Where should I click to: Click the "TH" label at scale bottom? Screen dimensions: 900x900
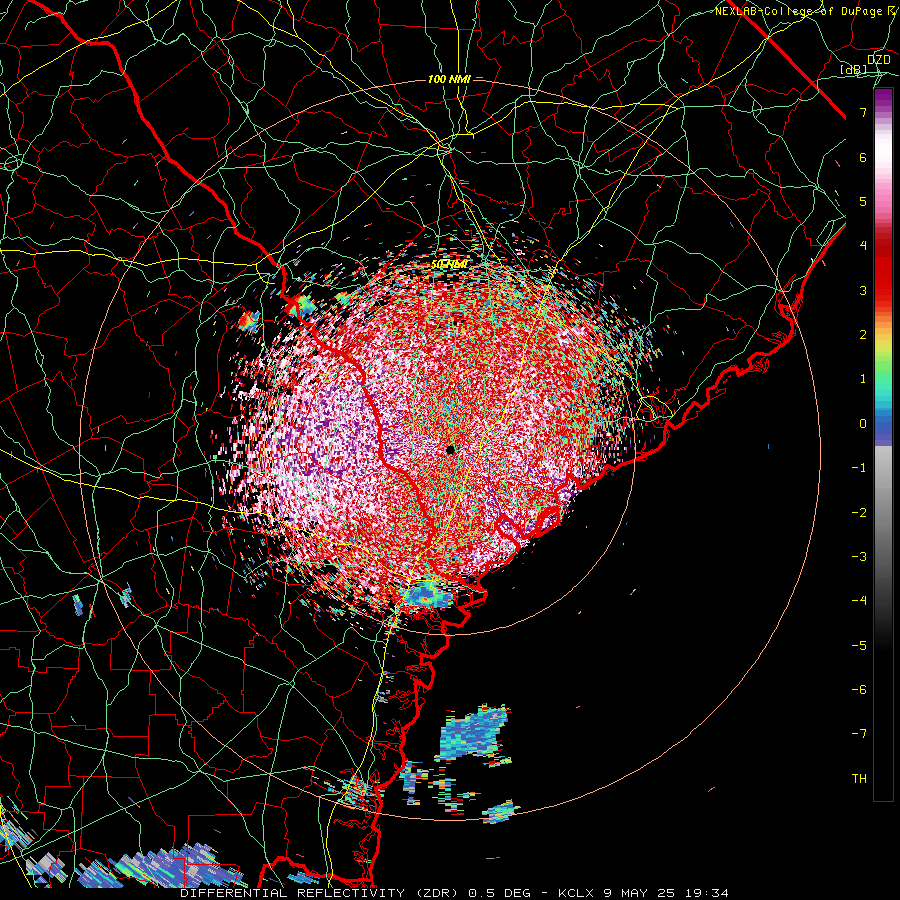click(859, 779)
